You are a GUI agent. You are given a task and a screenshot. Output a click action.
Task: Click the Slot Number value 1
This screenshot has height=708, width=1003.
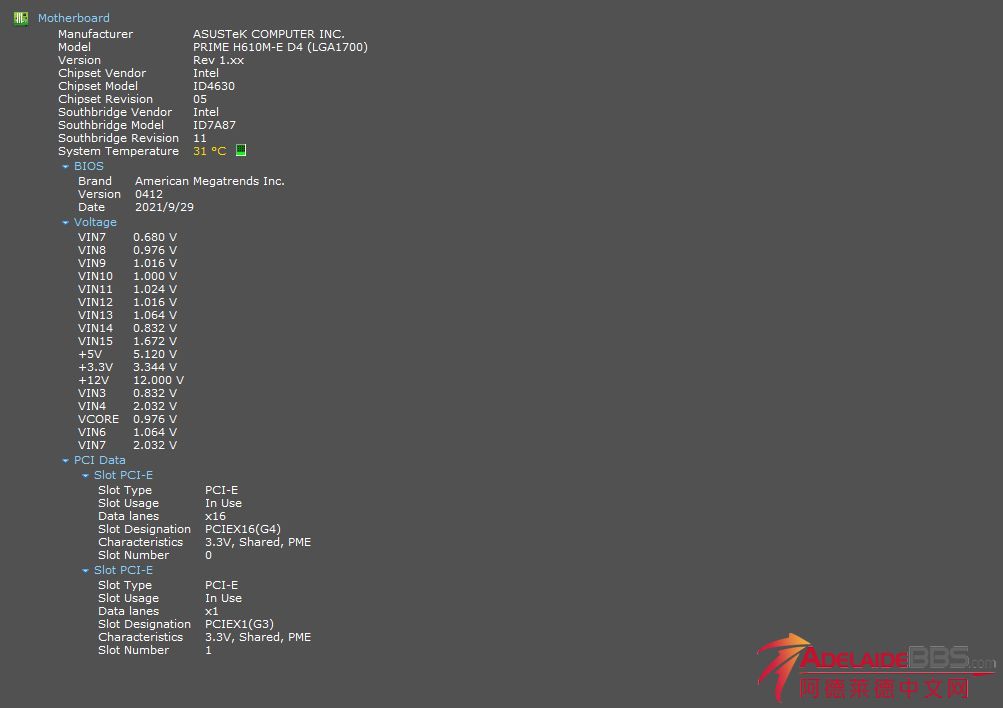pos(208,650)
